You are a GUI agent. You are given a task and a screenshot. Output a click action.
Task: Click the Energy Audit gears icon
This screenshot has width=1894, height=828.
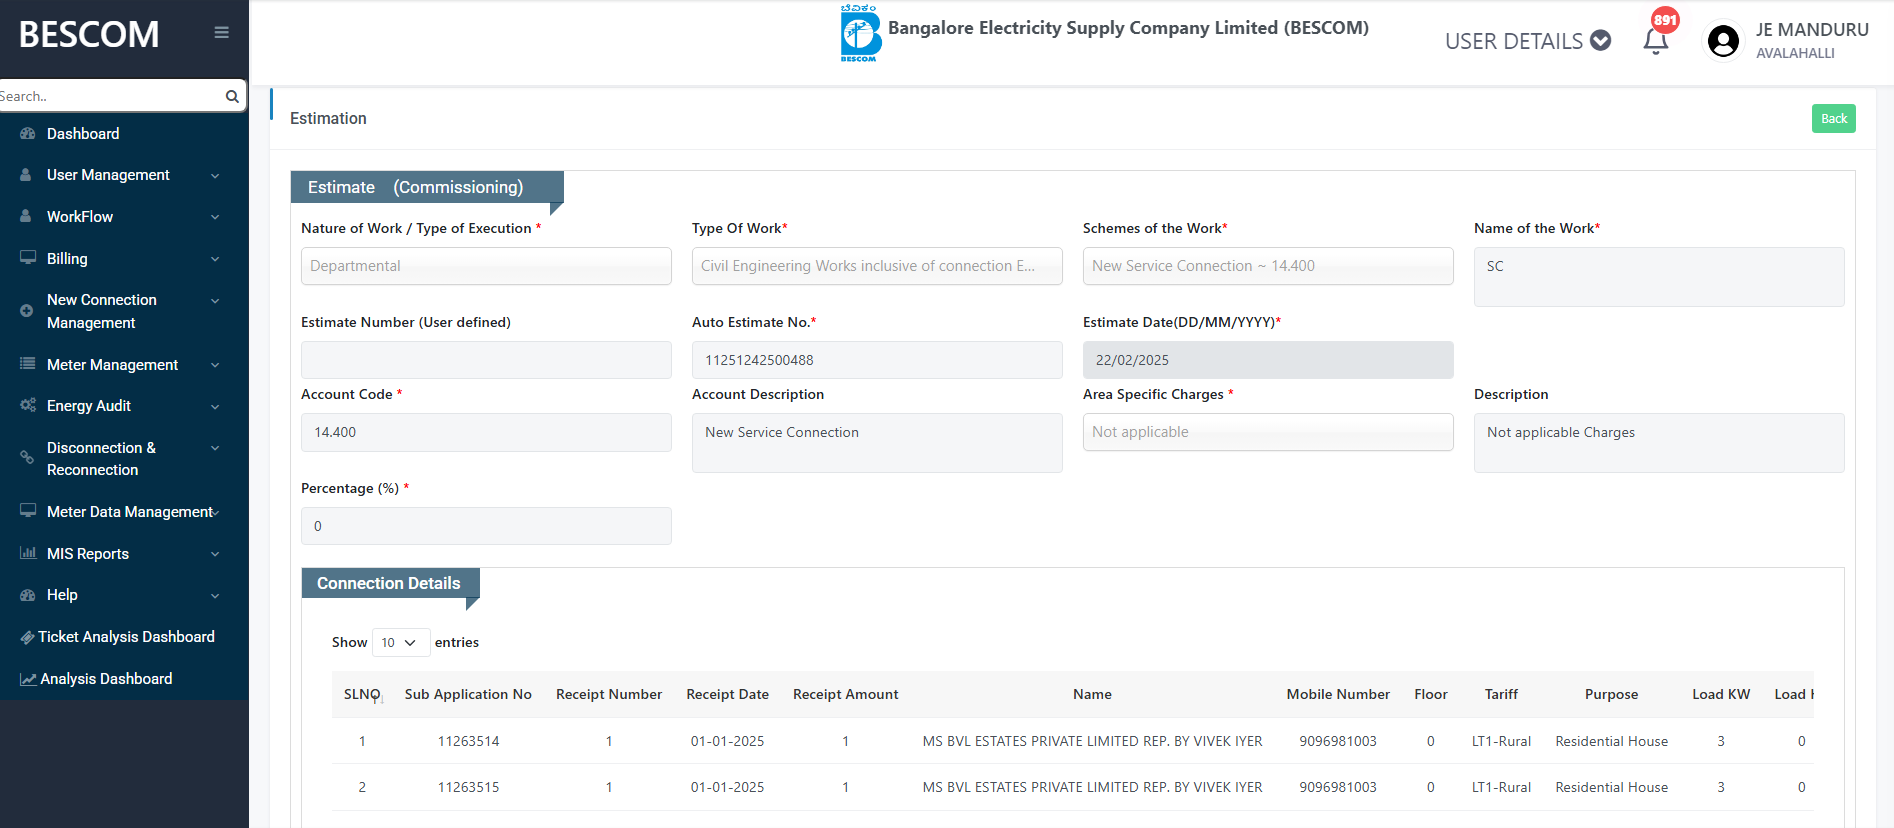28,405
